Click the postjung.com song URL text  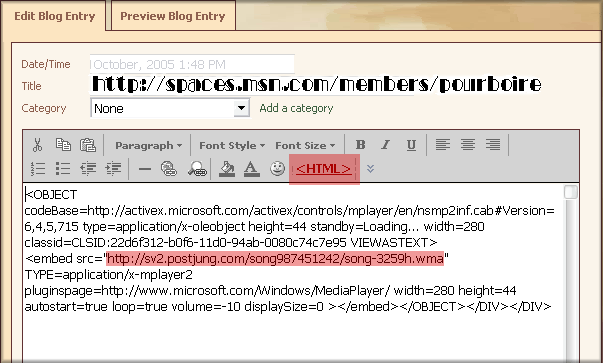click(x=275, y=258)
